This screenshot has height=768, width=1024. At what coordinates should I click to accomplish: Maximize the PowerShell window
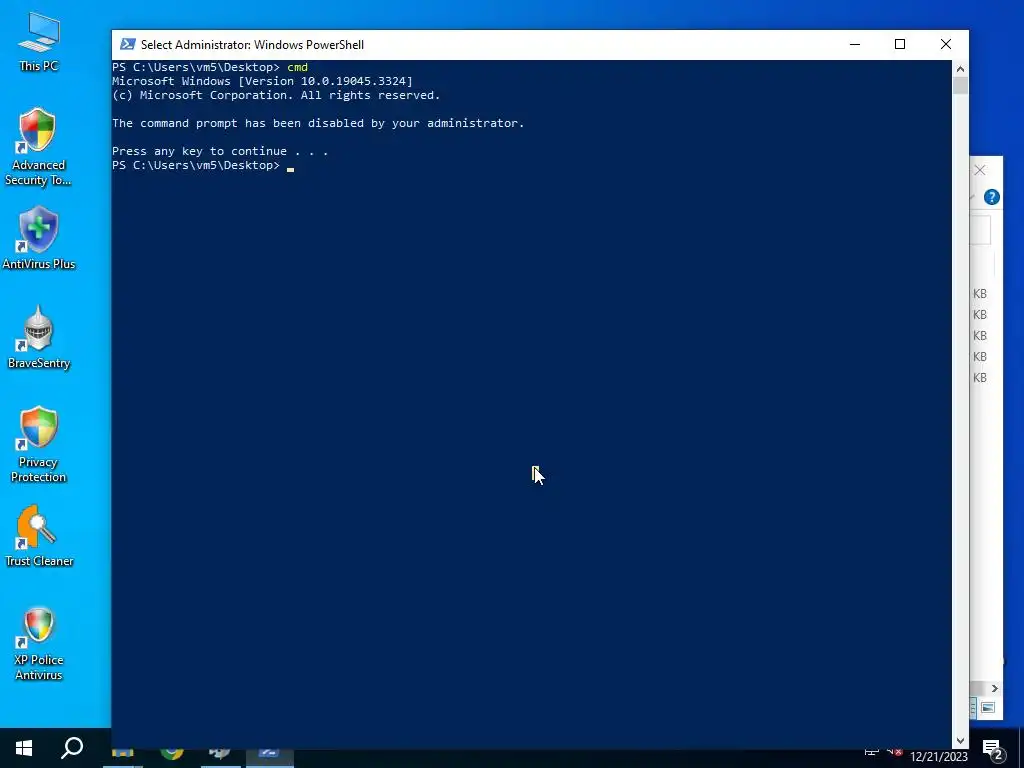[x=900, y=44]
